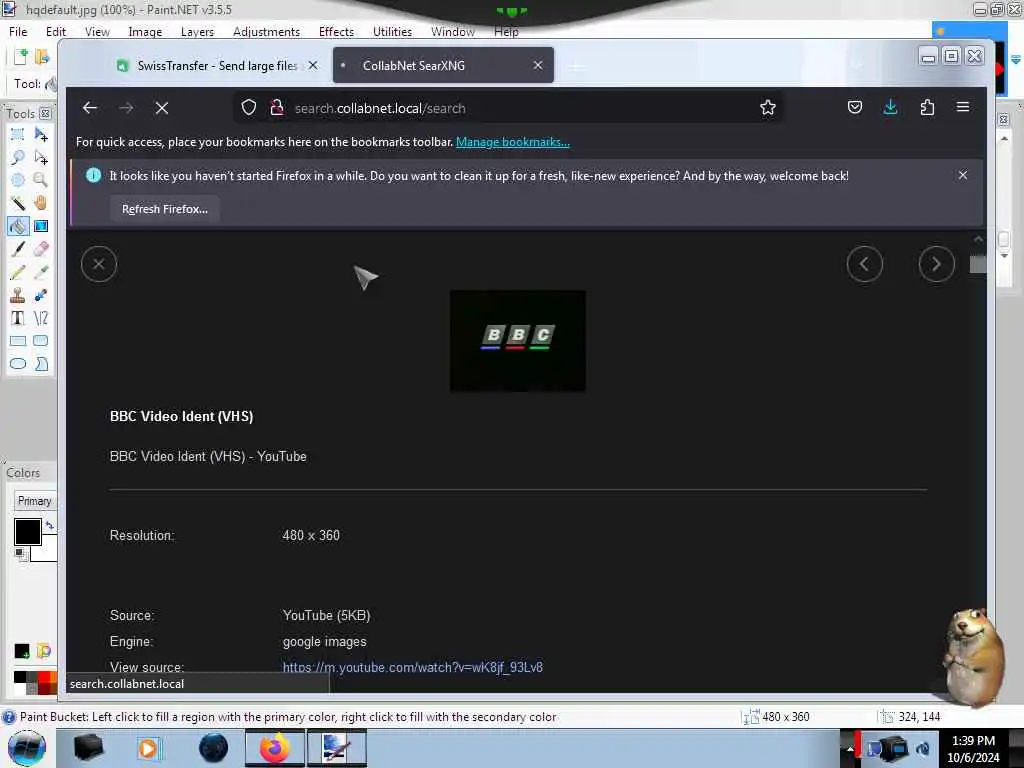
Task: Open the Firefox hamburger menu
Action: click(963, 107)
